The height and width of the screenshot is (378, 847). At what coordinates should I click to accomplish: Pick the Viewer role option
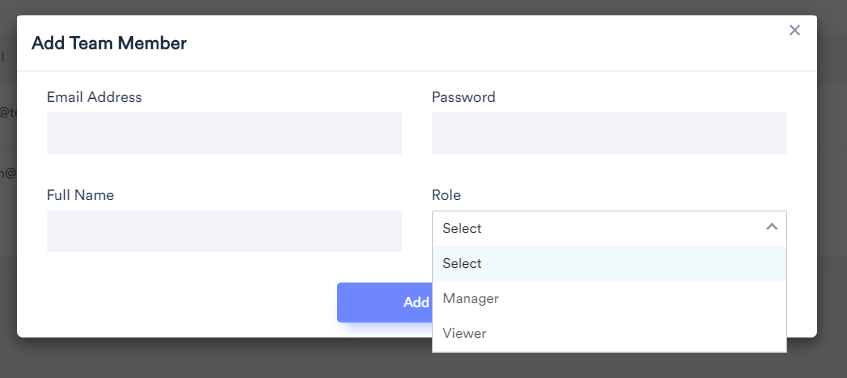coord(609,334)
